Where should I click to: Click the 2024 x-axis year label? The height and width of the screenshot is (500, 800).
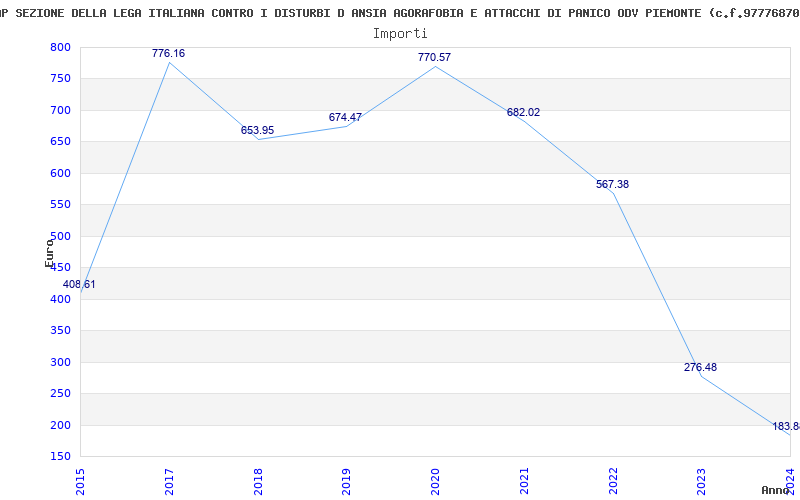click(x=790, y=481)
